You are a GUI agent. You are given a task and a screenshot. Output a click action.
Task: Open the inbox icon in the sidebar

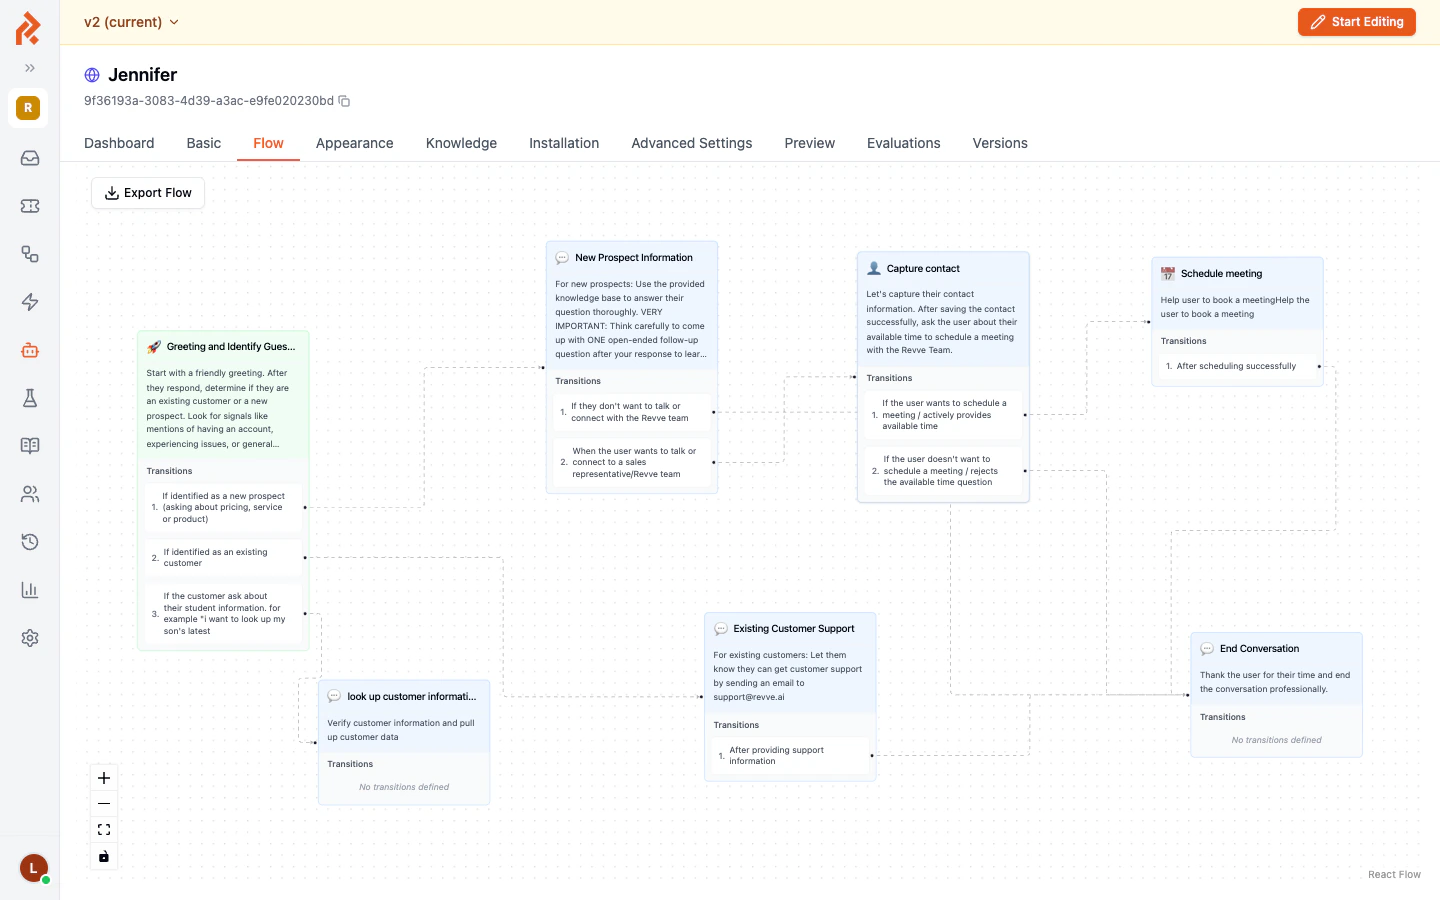(x=30, y=158)
